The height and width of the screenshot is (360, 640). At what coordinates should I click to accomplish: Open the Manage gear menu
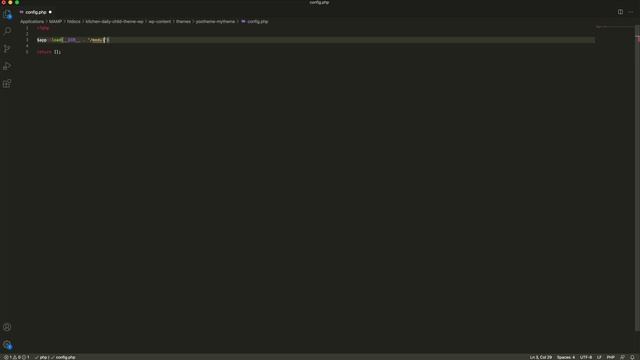[x=7, y=345]
